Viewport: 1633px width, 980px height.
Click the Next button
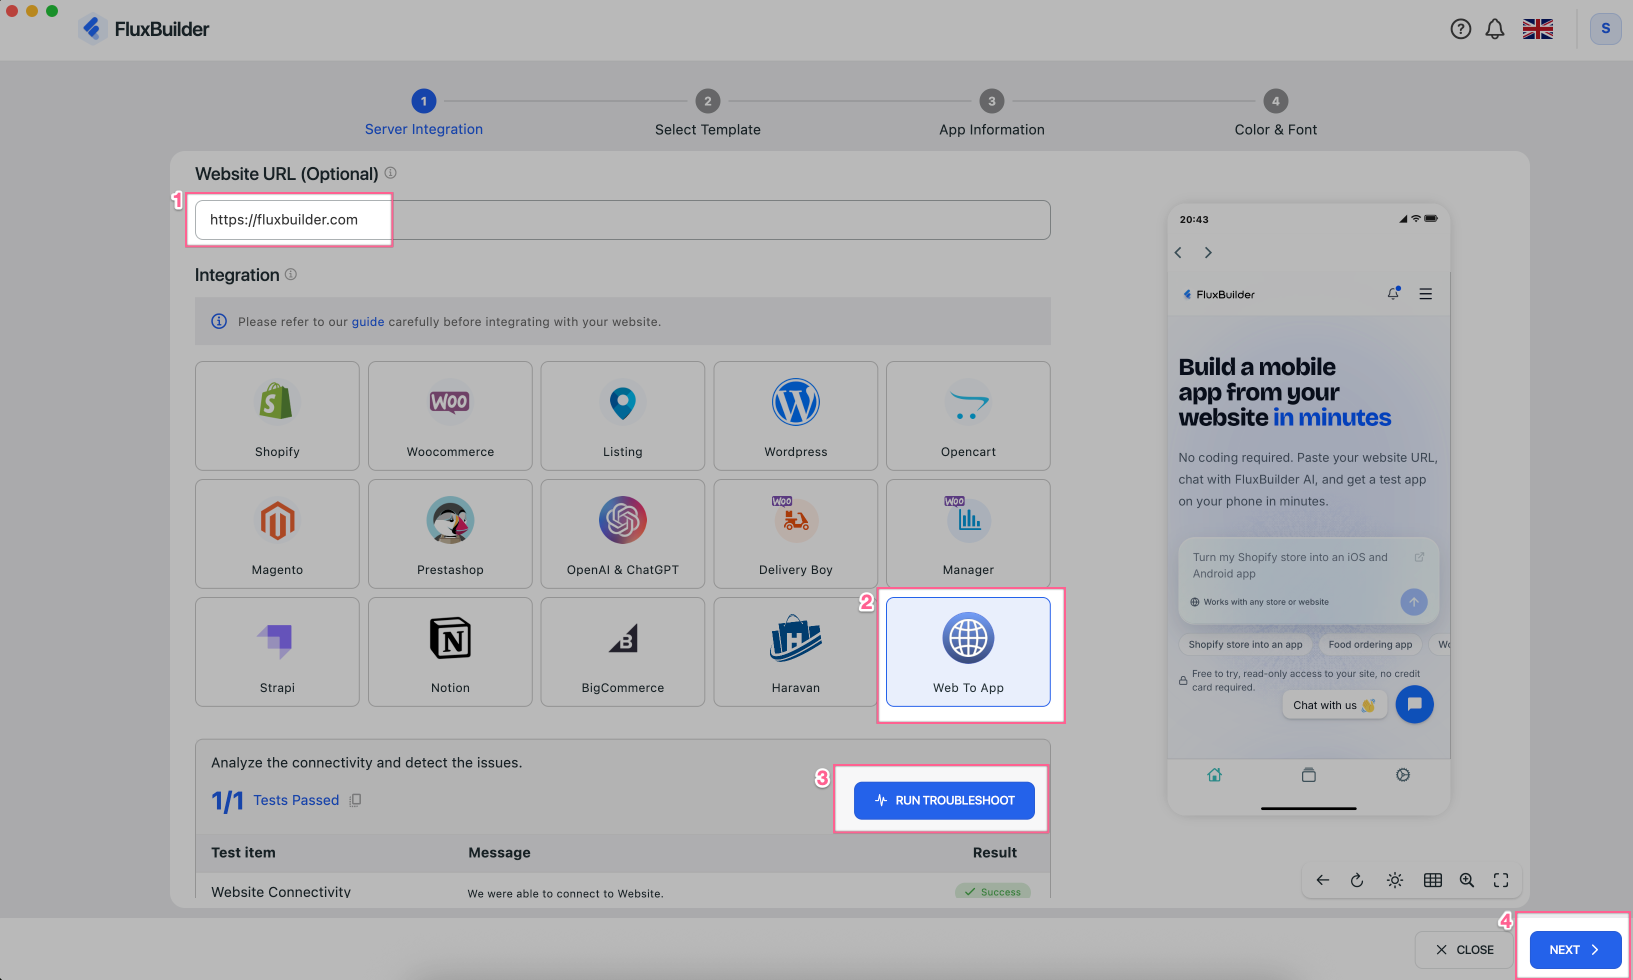coord(1575,950)
